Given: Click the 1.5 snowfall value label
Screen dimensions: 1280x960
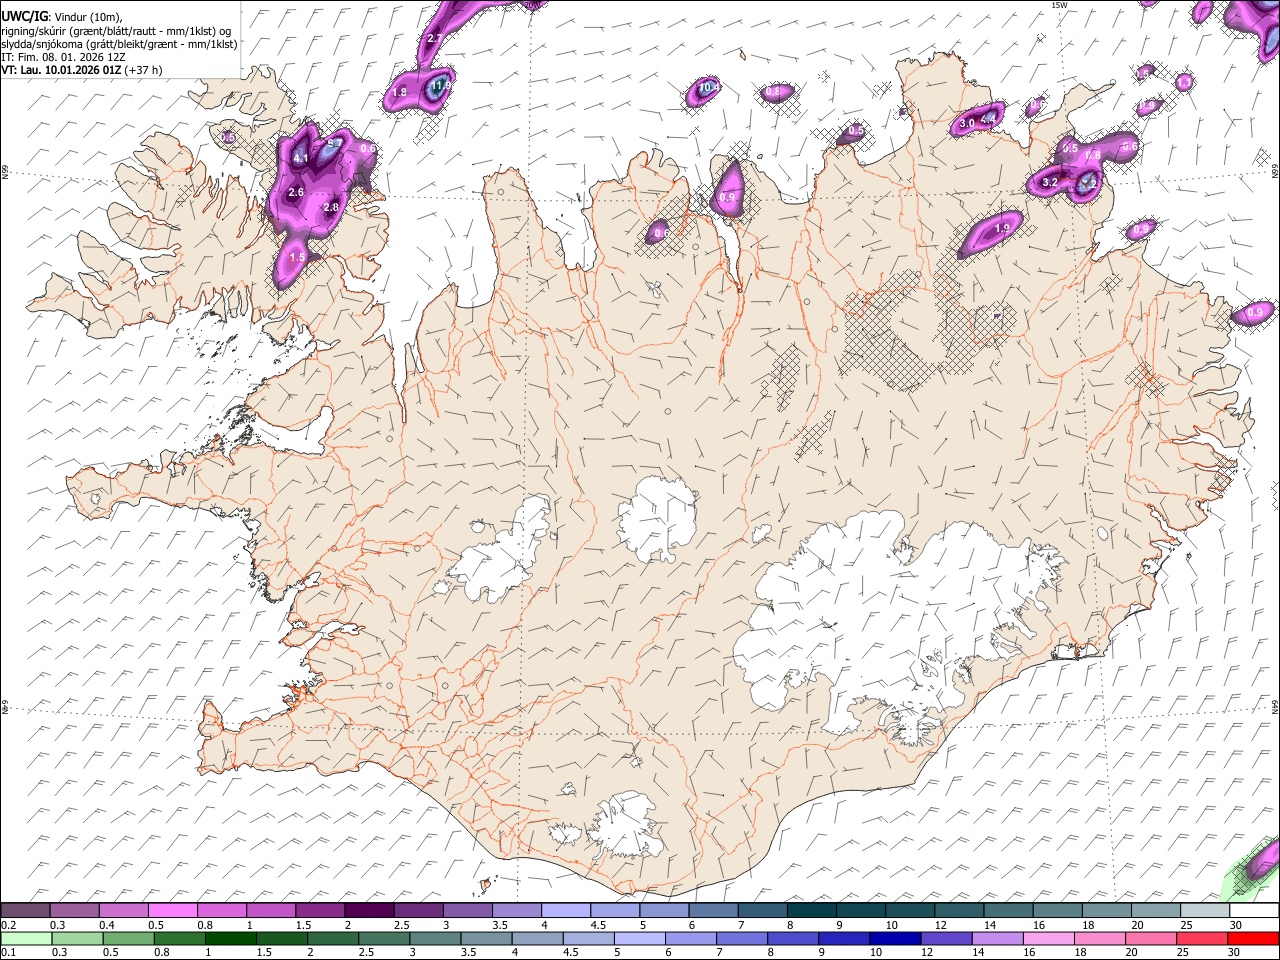Looking at the screenshot, I should 297,258.
